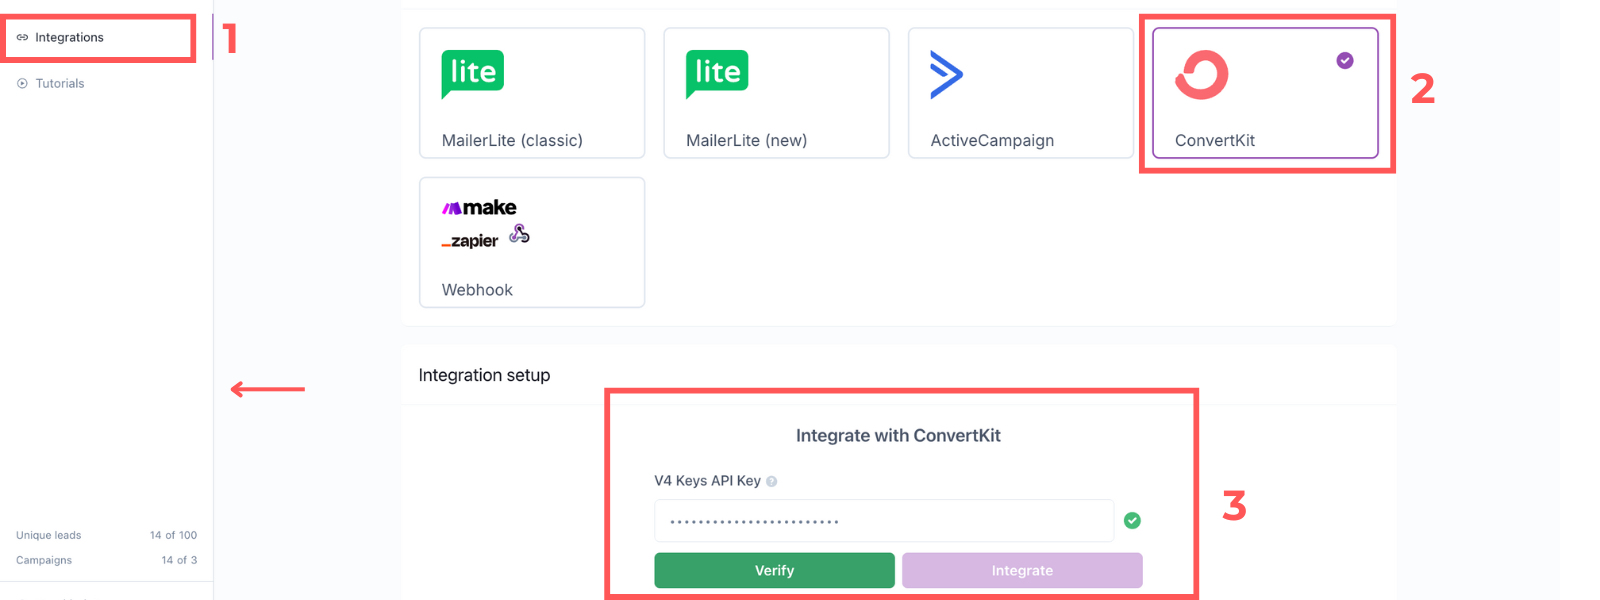This screenshot has height=600, width=1600.
Task: Click the MailerLite (new) lite logo
Action: [x=717, y=74]
